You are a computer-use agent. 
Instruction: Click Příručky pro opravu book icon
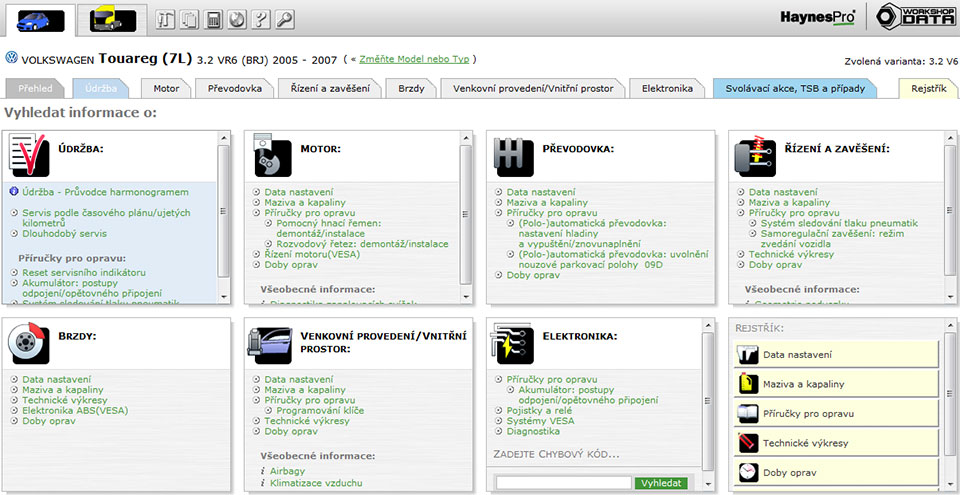click(x=748, y=414)
